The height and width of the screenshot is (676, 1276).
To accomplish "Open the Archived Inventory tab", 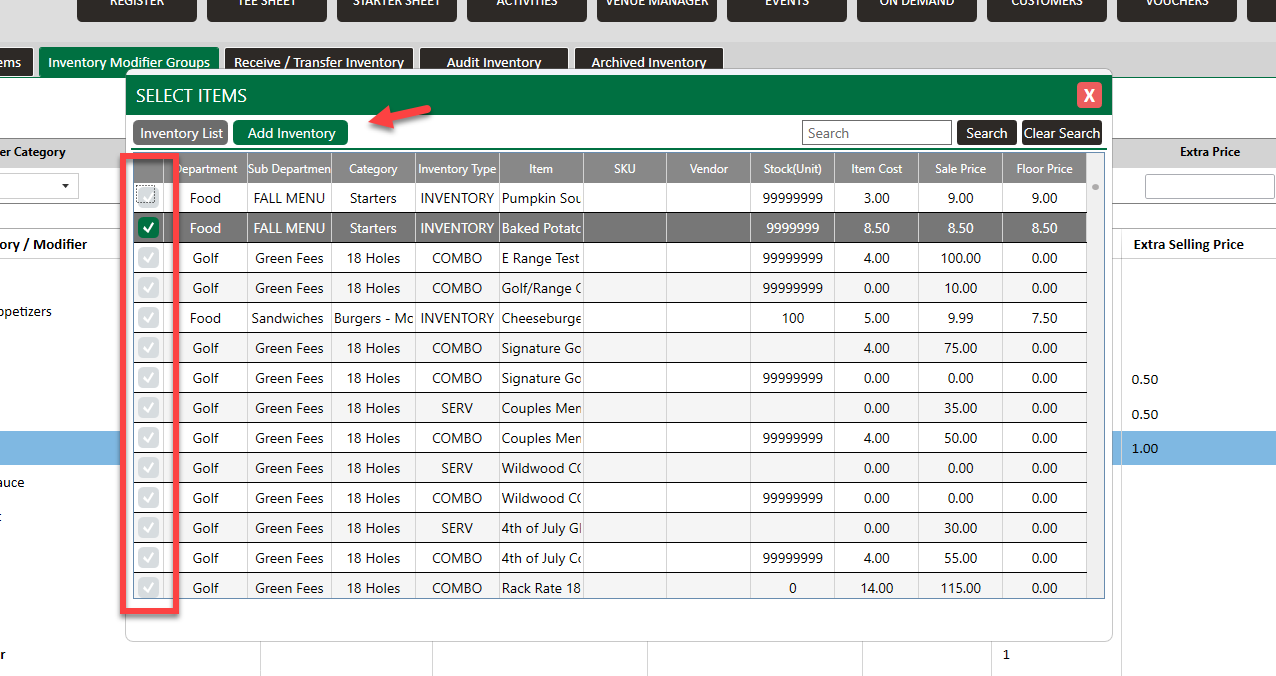I will [649, 62].
